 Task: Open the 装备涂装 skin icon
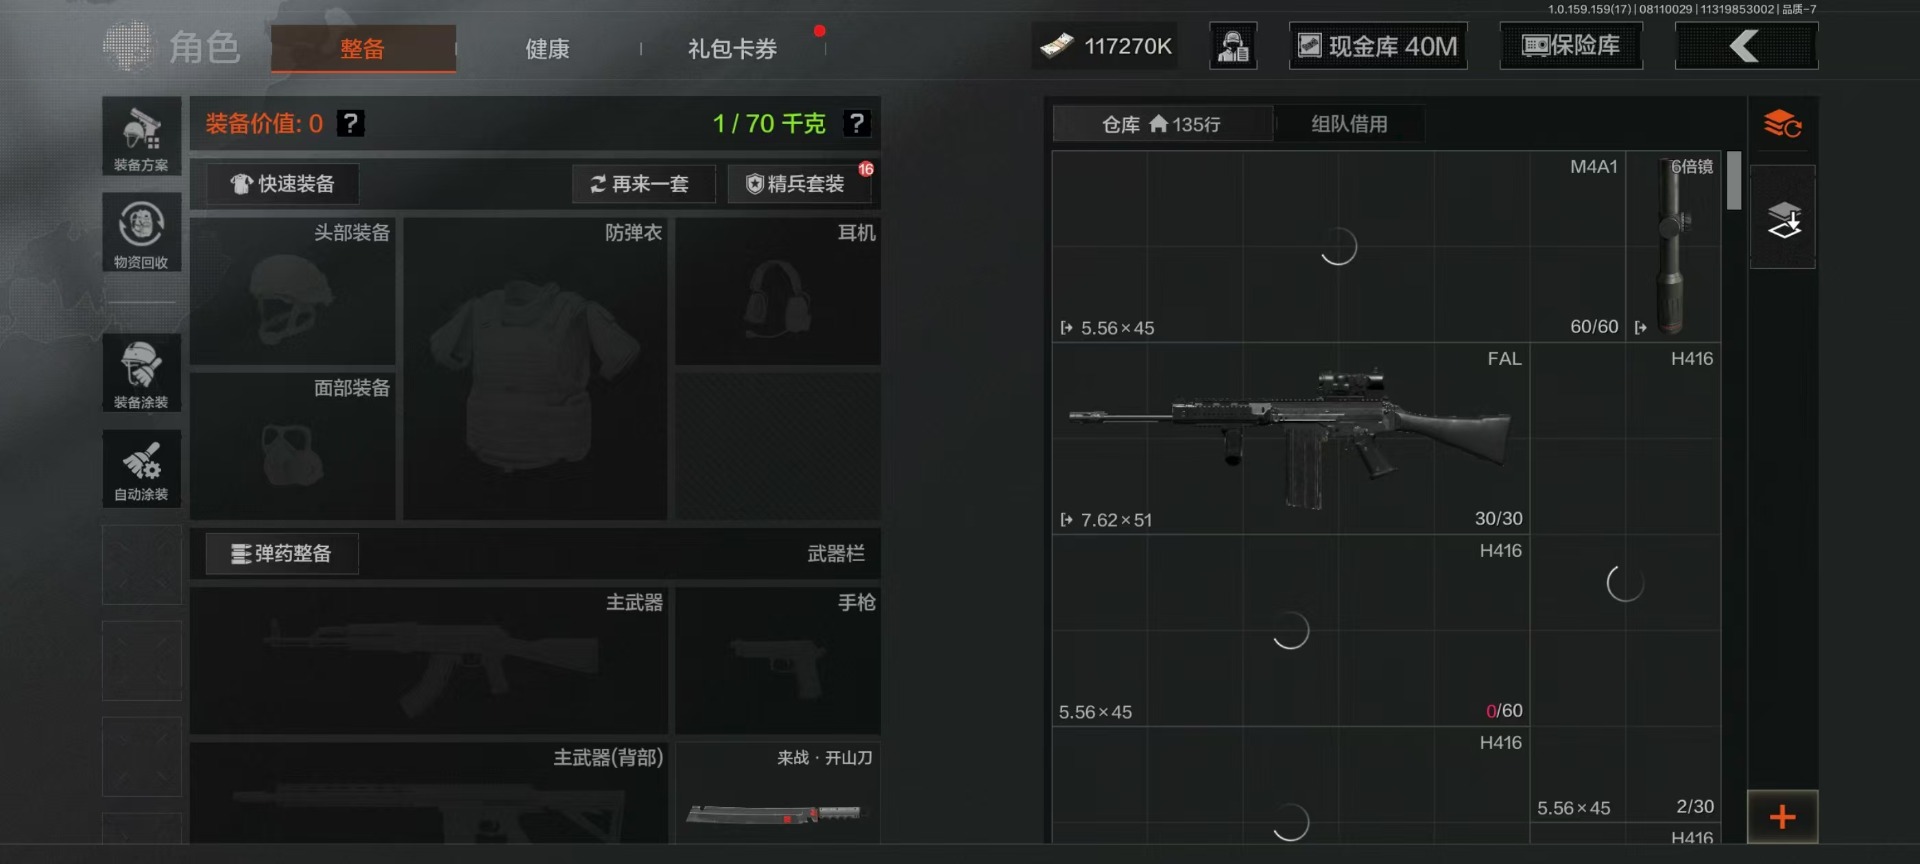141,373
